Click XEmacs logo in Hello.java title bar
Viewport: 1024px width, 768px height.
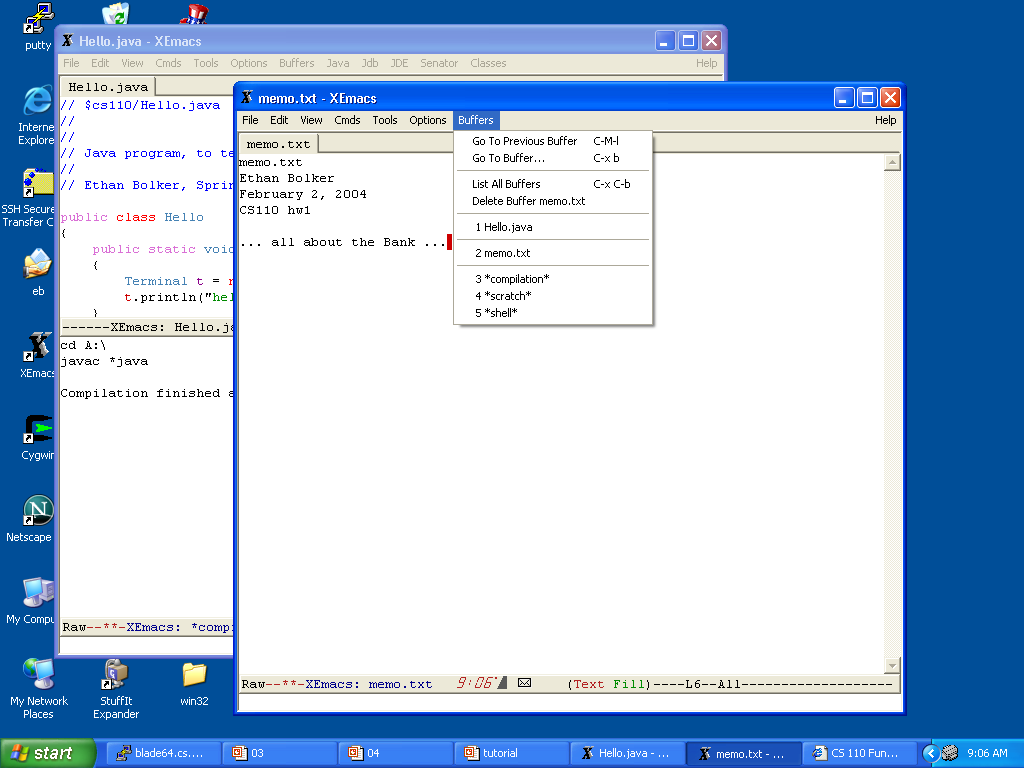tap(67, 40)
